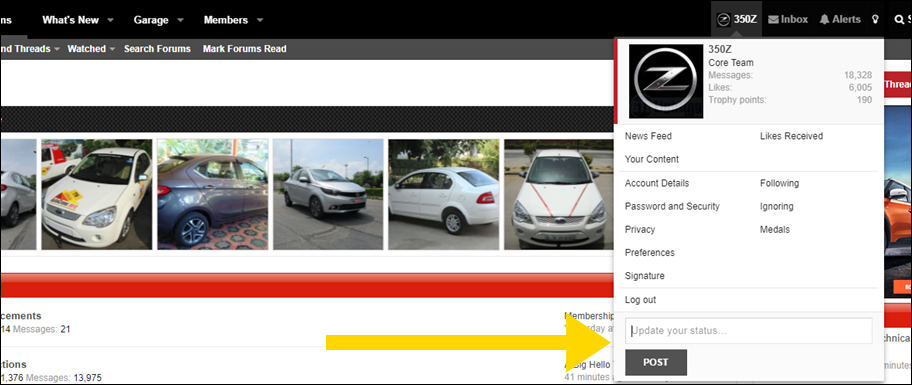Click the 350Z avatar in navbar
The height and width of the screenshot is (385, 912).
coord(724,19)
